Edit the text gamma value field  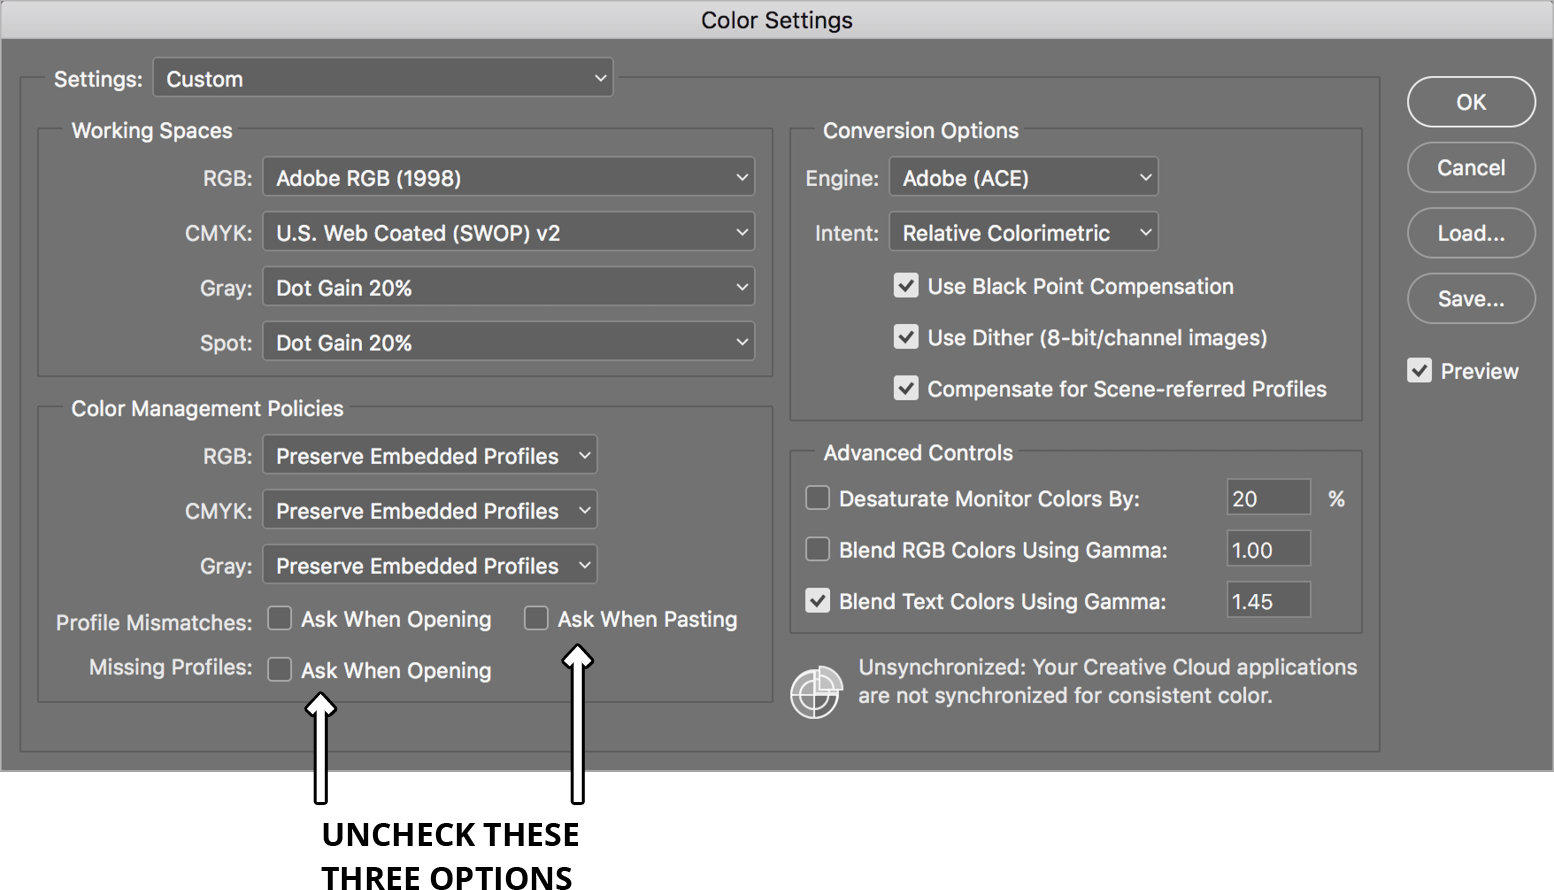pyautogui.click(x=1267, y=600)
